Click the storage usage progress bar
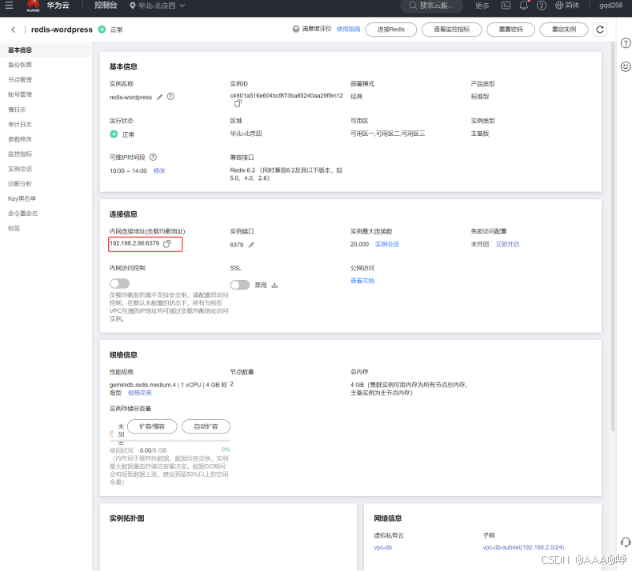Viewport: 632px width, 571px height. 170,441
